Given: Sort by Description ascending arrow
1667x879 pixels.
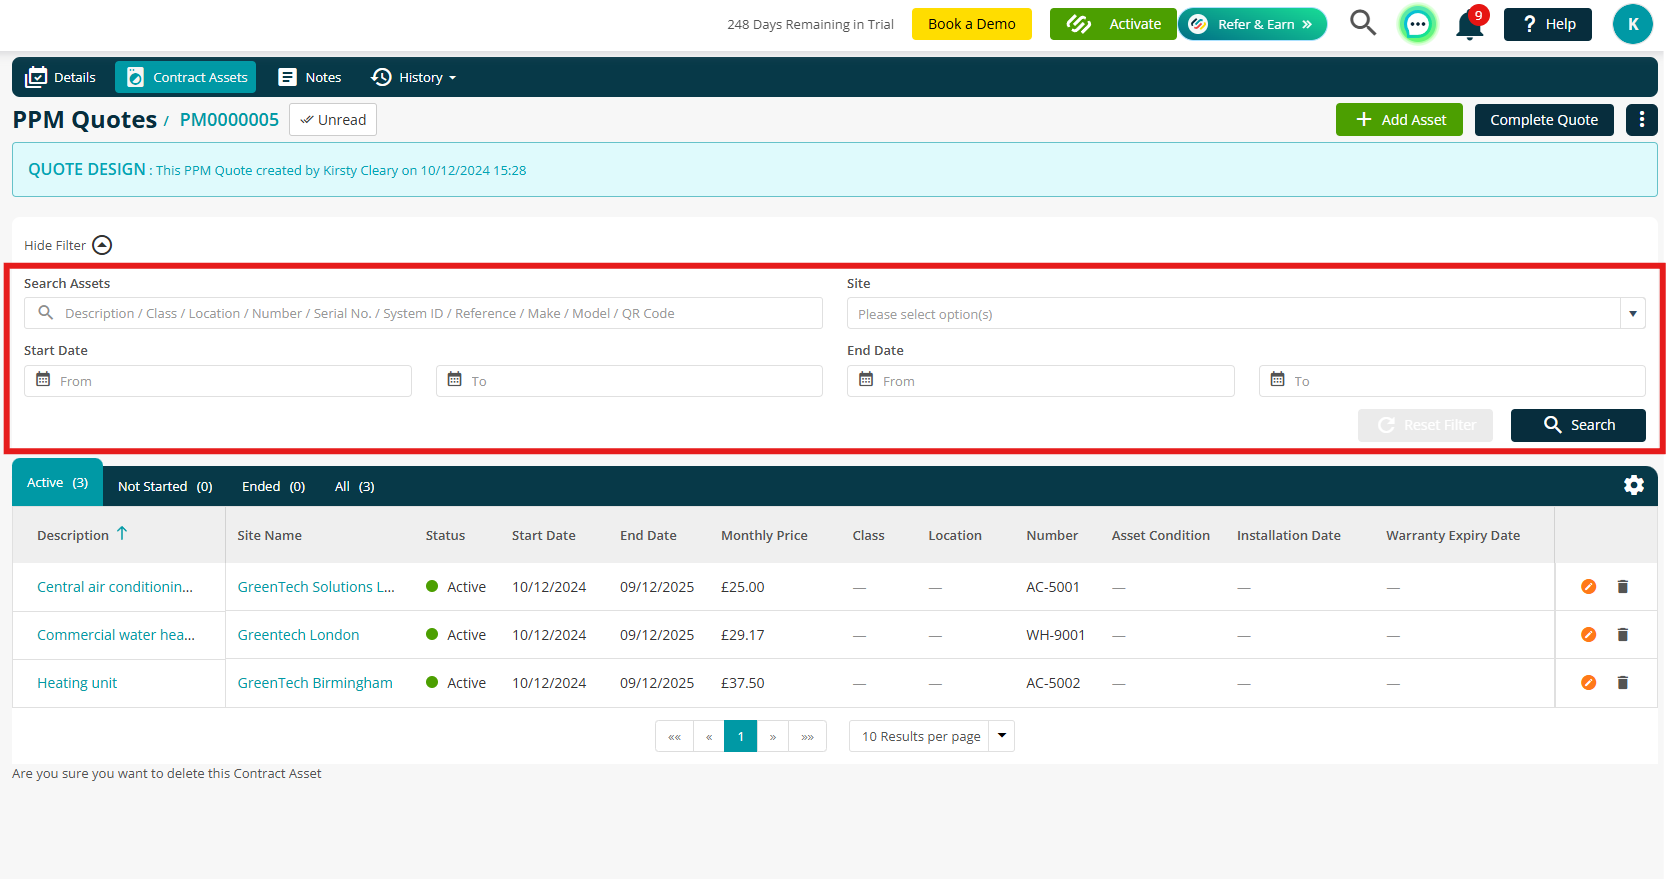Looking at the screenshot, I should tap(122, 534).
